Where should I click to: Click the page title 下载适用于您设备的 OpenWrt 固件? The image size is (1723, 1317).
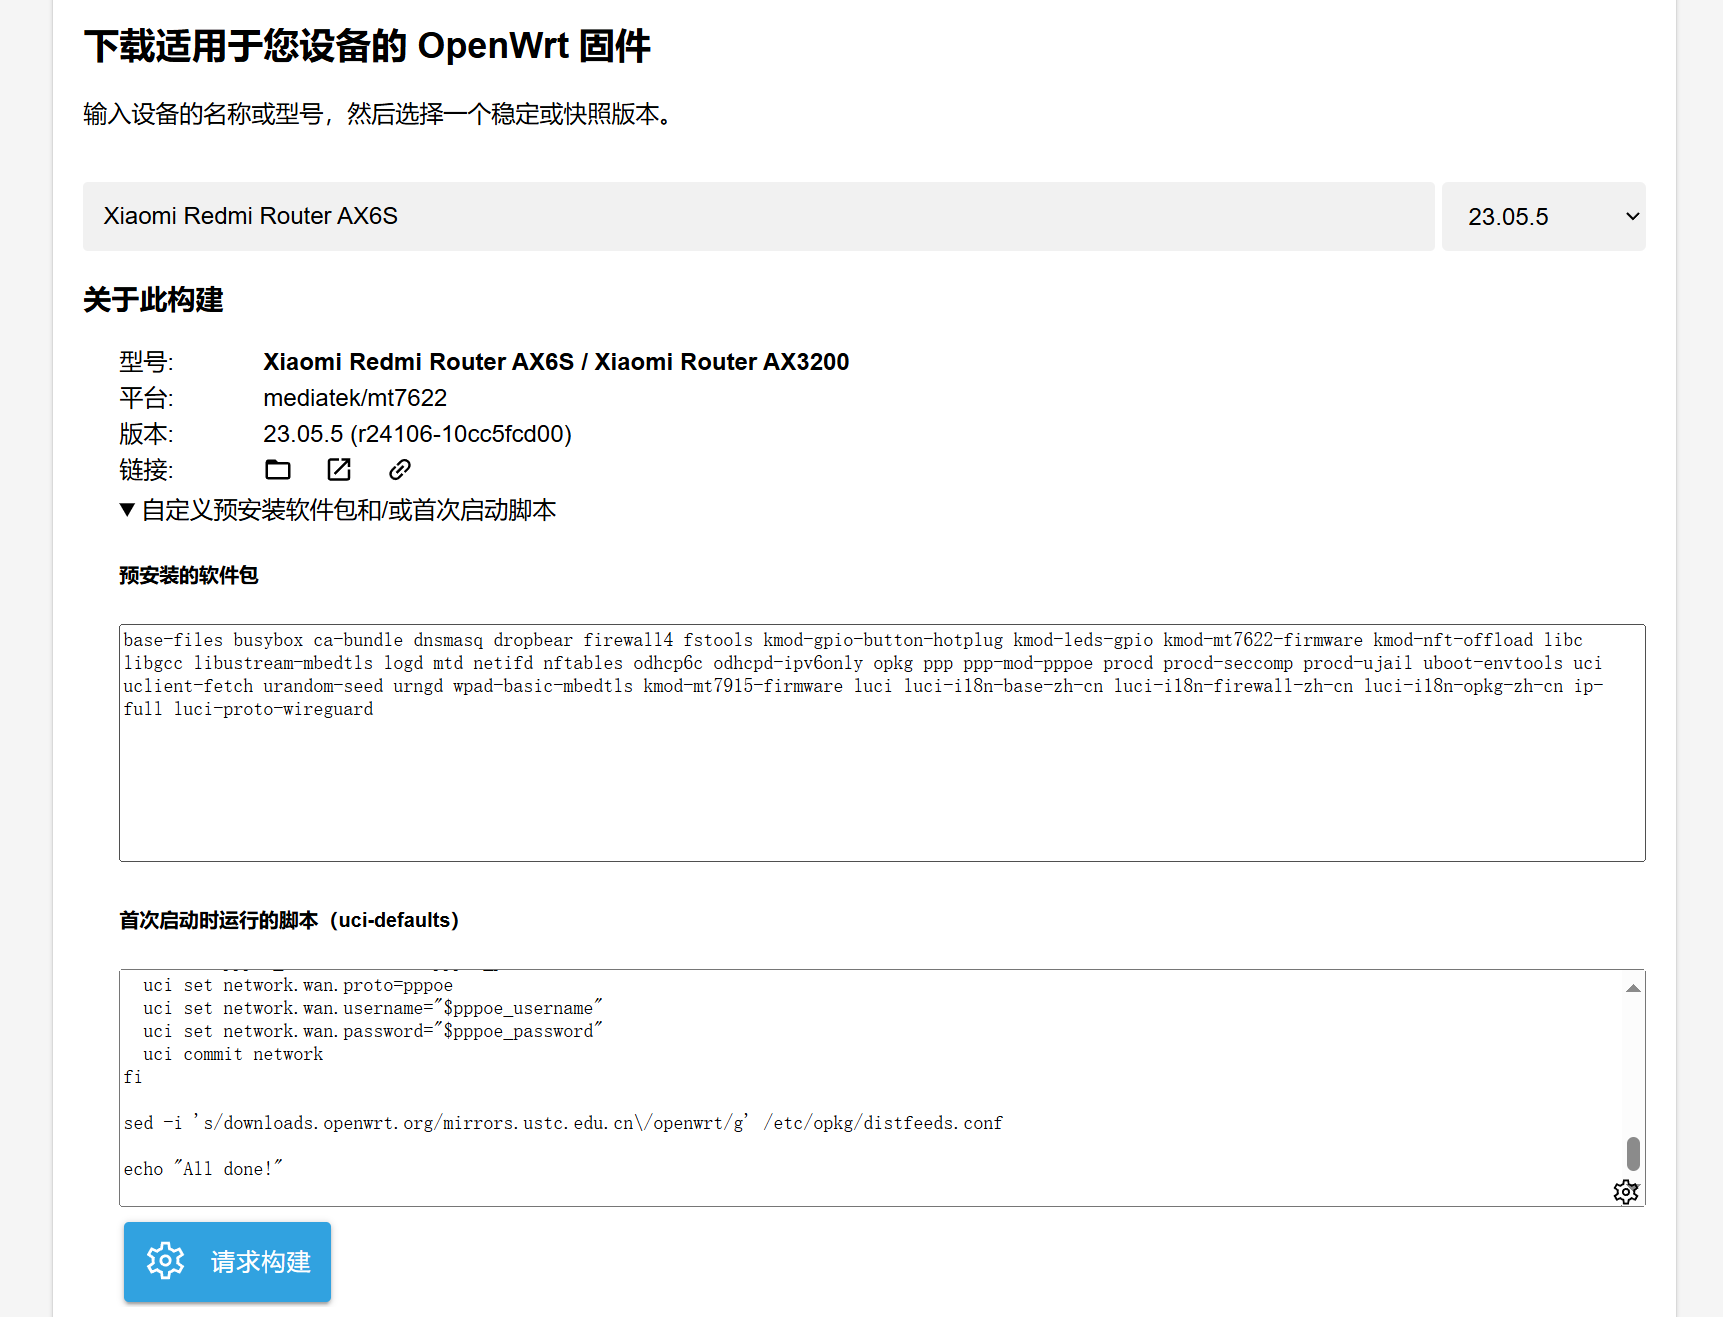coord(367,46)
